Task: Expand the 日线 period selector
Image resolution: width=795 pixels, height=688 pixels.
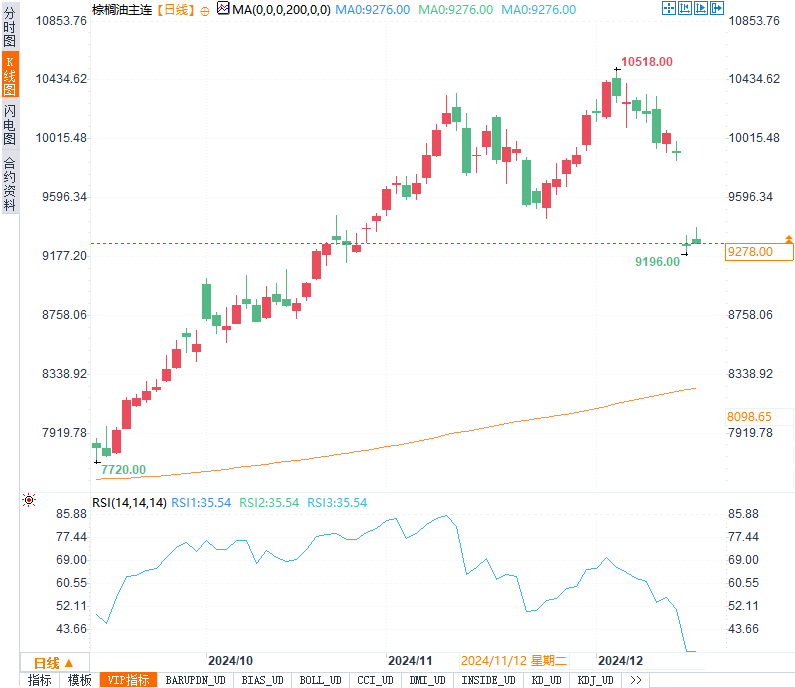Action: tap(54, 662)
